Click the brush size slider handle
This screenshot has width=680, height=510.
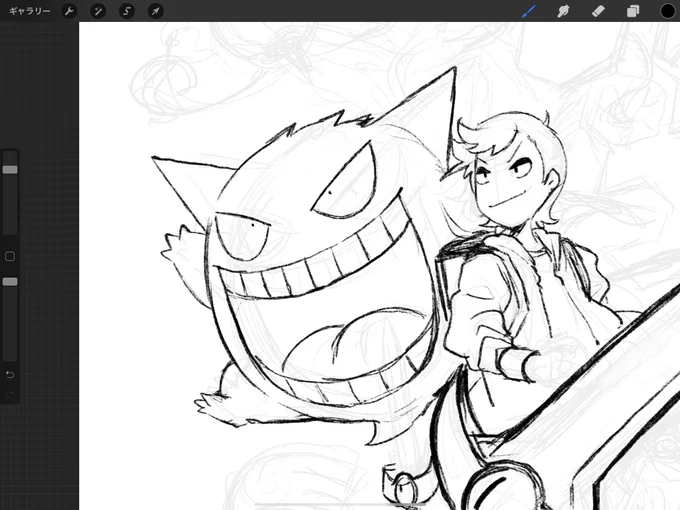point(10,170)
